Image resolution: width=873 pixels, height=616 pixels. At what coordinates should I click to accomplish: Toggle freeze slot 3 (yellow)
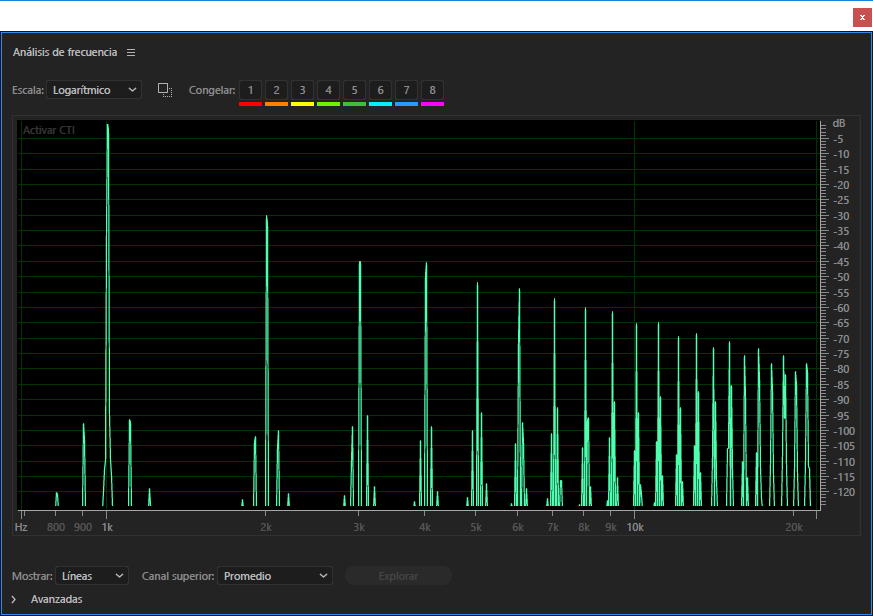[302, 90]
